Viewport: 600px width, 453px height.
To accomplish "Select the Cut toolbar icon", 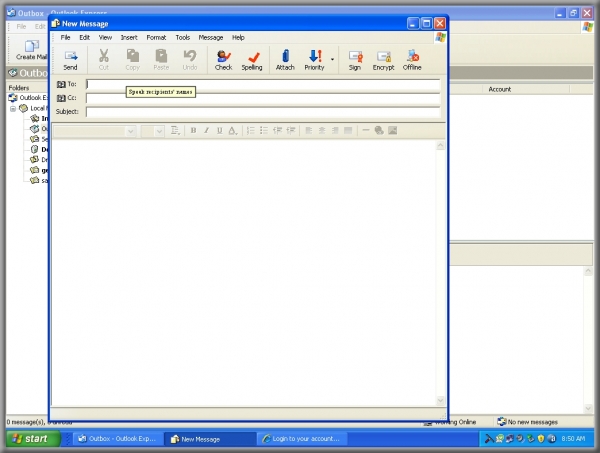I will point(104,60).
